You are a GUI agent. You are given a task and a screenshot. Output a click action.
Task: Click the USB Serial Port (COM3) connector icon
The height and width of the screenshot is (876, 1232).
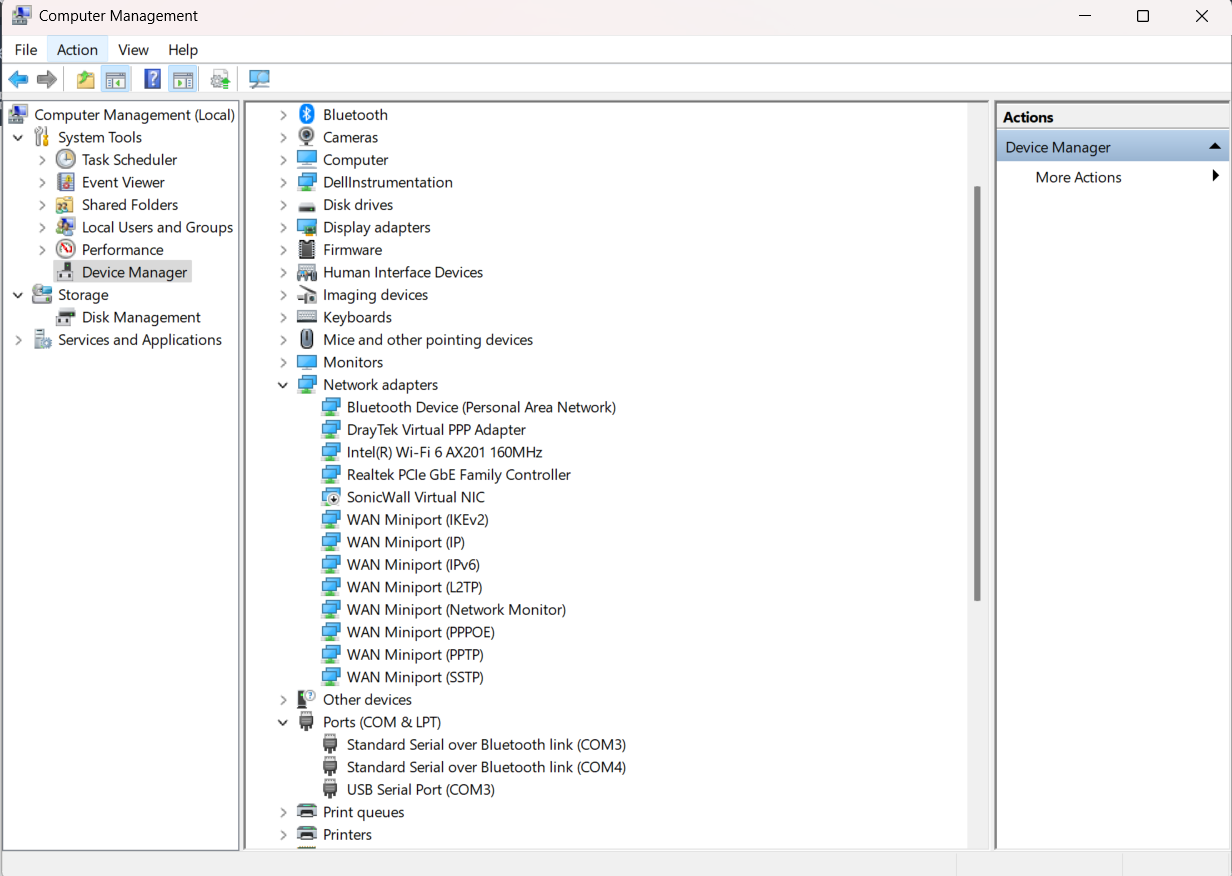[331, 790]
